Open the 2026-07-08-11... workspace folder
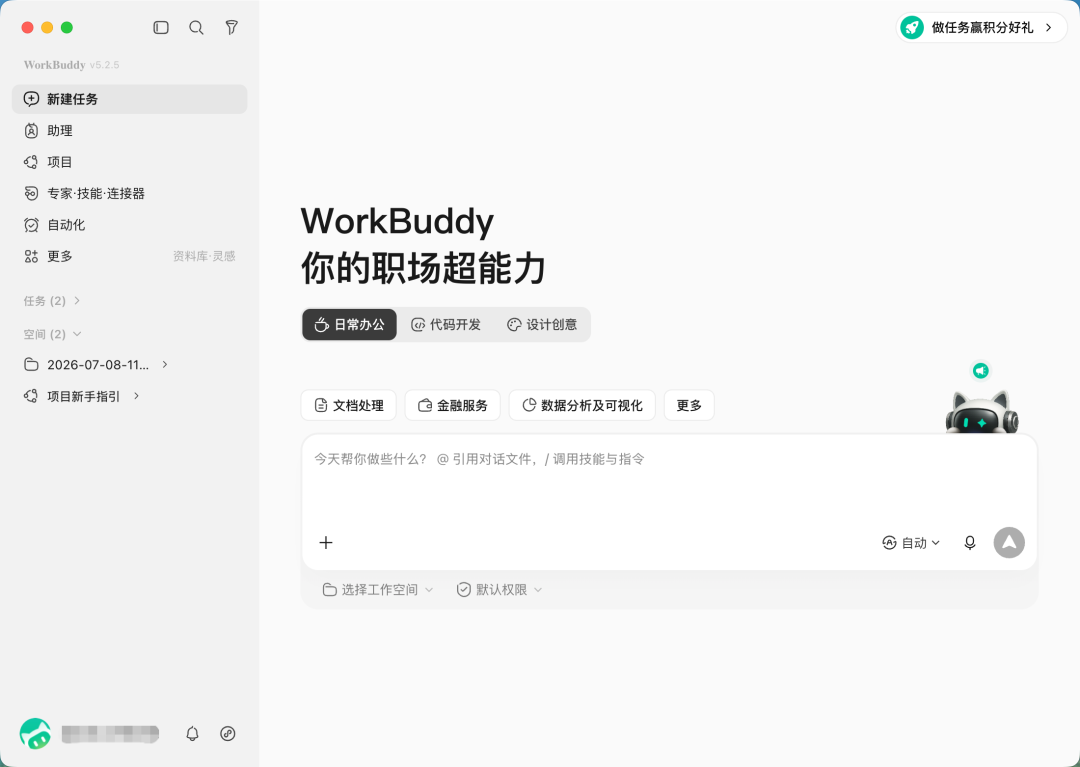This screenshot has width=1080, height=767. (x=96, y=365)
